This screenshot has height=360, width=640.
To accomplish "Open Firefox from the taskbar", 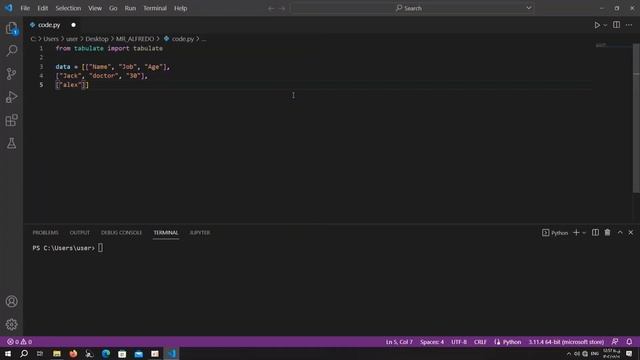I will click(x=73, y=353).
